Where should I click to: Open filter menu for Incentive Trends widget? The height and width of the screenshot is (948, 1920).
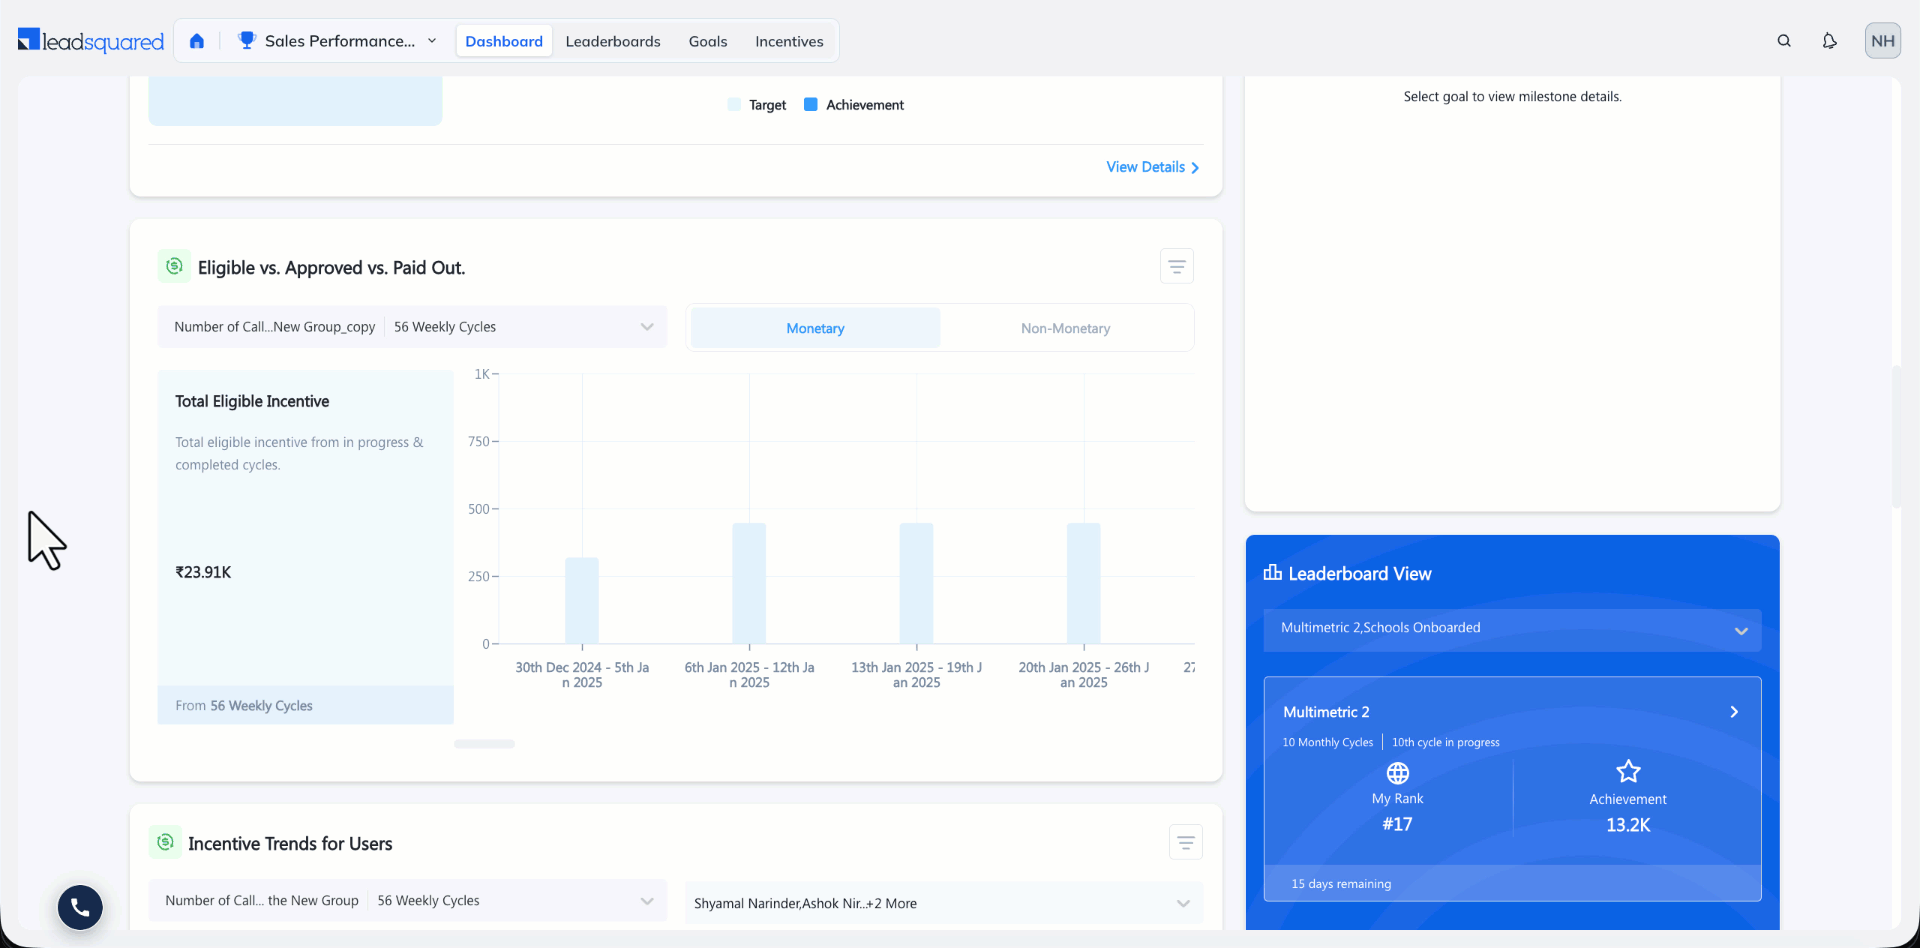(1186, 843)
